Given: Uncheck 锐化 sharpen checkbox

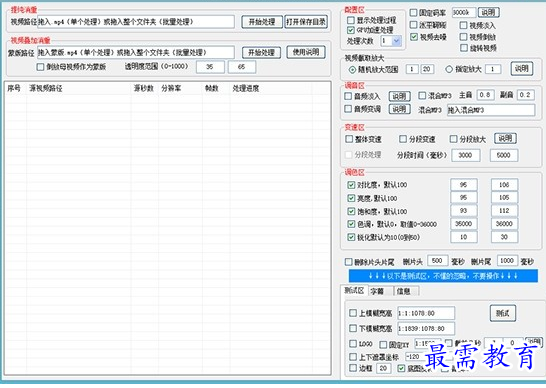Looking at the screenshot, I should tap(351, 237).
